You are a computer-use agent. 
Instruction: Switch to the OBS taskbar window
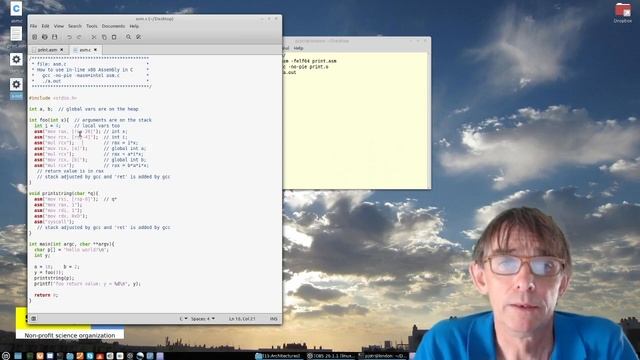(331, 356)
